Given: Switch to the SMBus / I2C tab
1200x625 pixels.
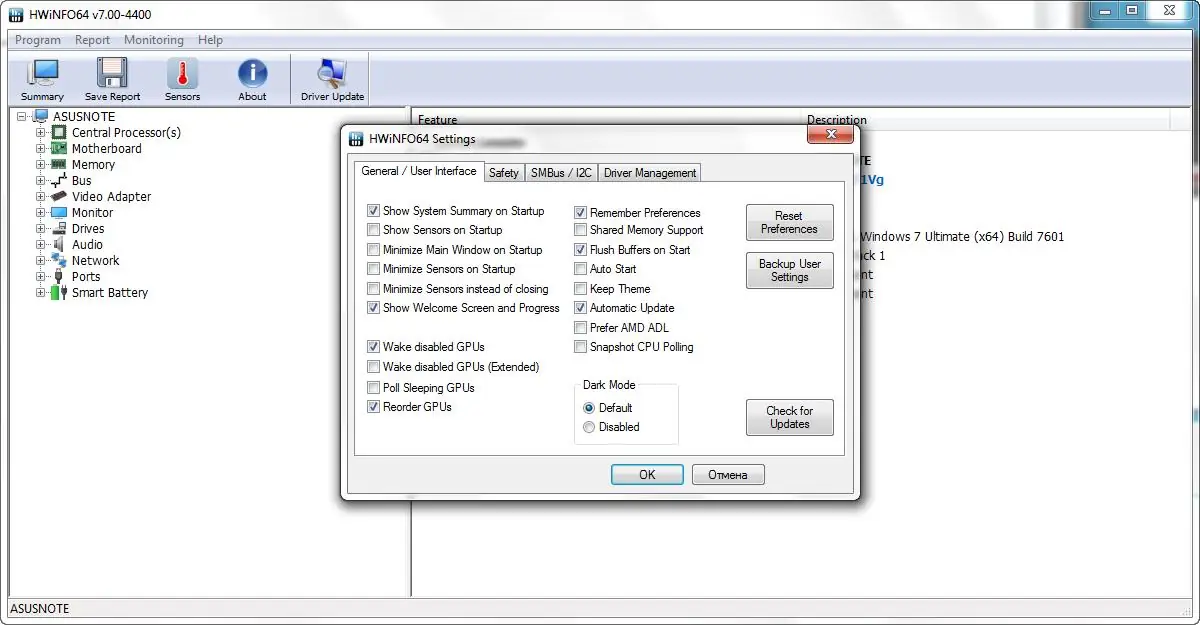Looking at the screenshot, I should (561, 173).
